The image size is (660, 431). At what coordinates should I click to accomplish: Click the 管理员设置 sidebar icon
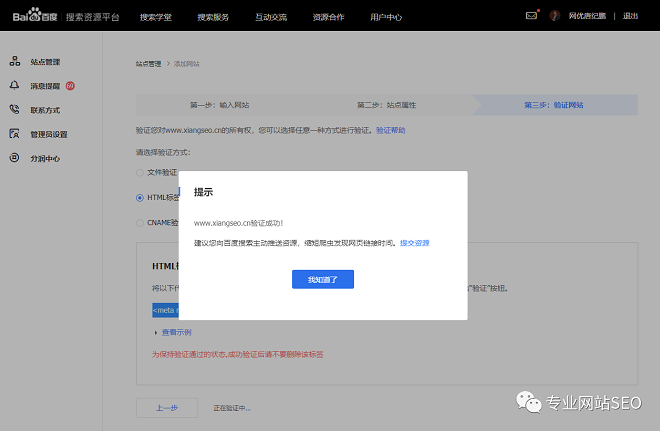pyautogui.click(x=14, y=134)
